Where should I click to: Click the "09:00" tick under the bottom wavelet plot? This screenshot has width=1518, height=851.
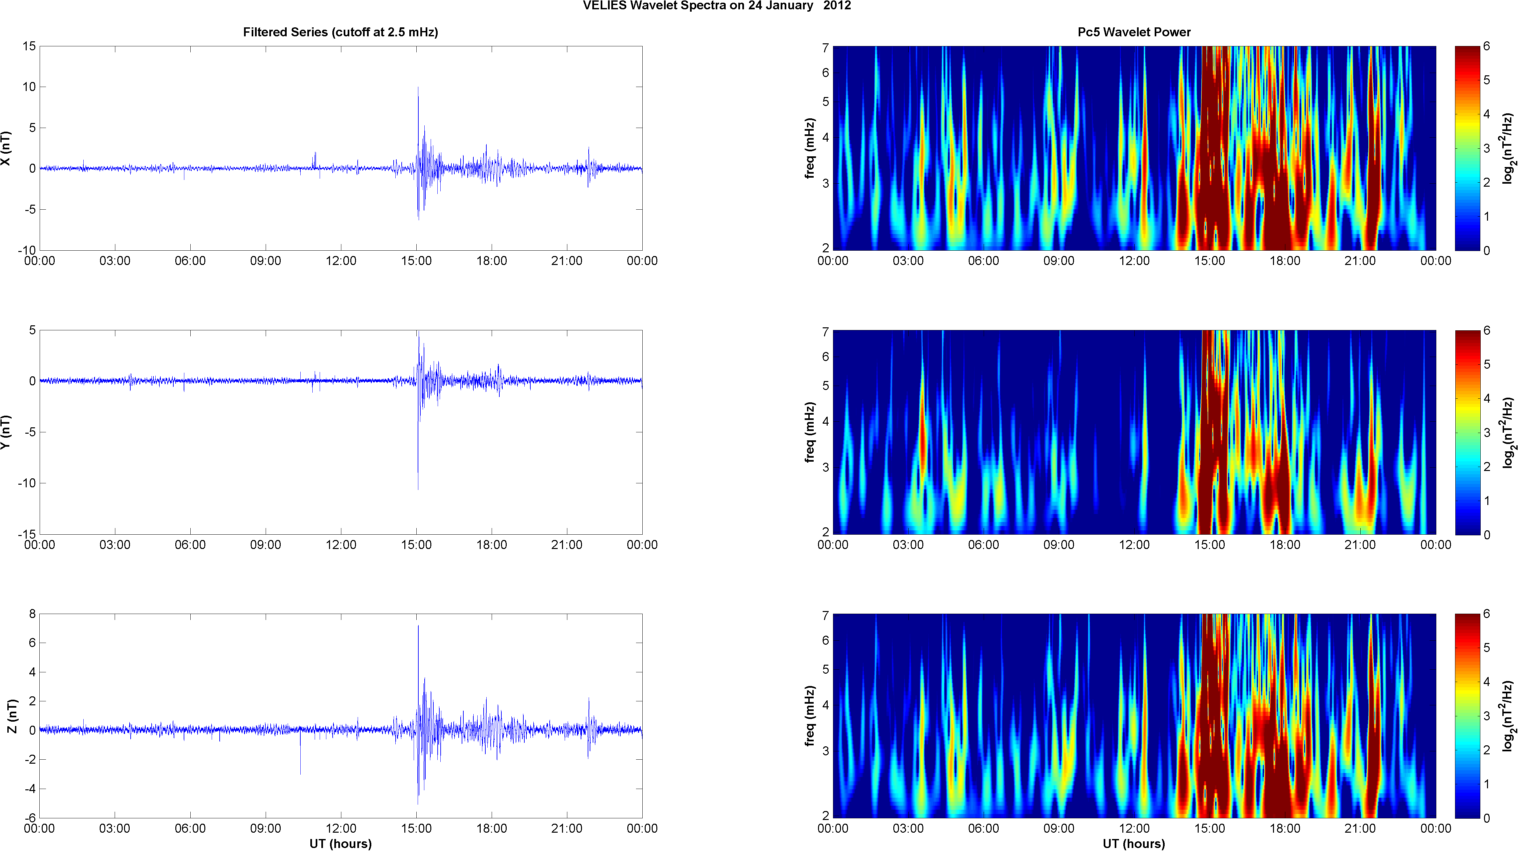[1059, 829]
